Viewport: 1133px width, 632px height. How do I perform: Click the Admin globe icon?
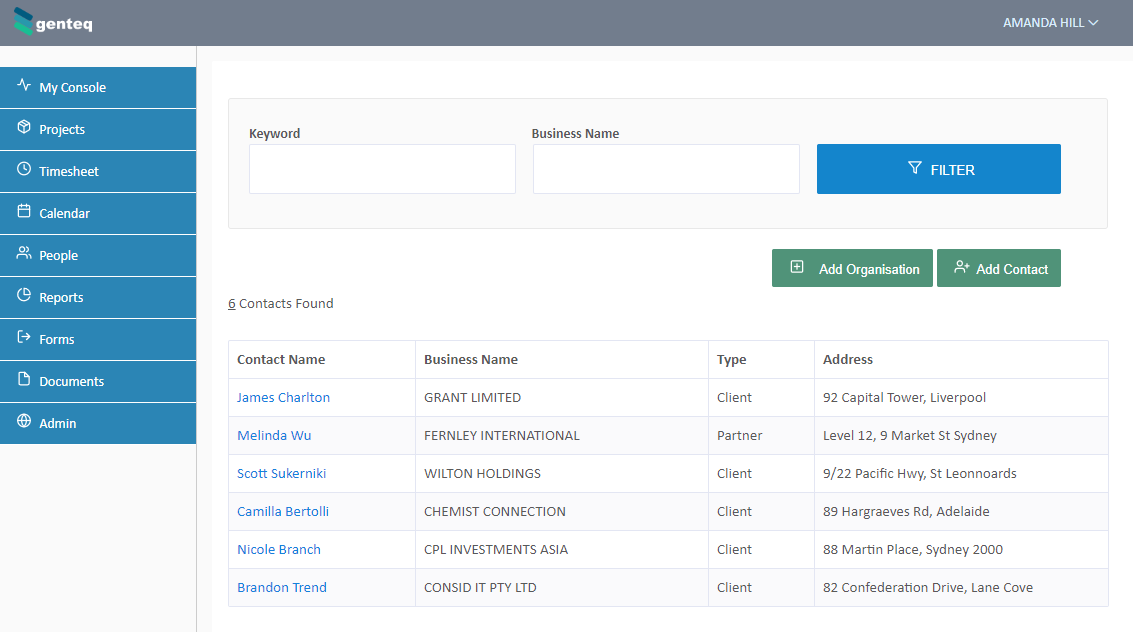coord(24,420)
